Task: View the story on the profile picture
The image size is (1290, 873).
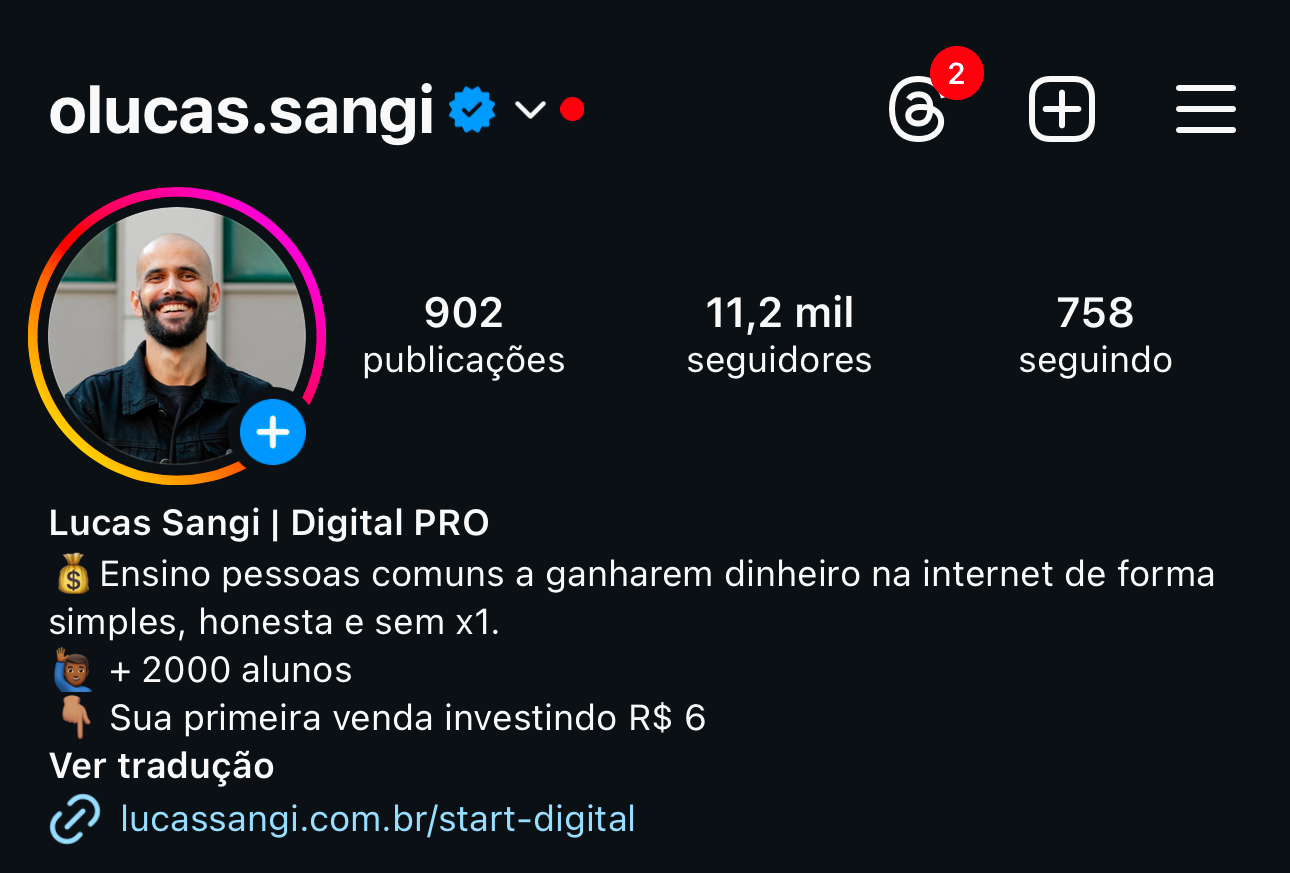Action: [x=177, y=335]
